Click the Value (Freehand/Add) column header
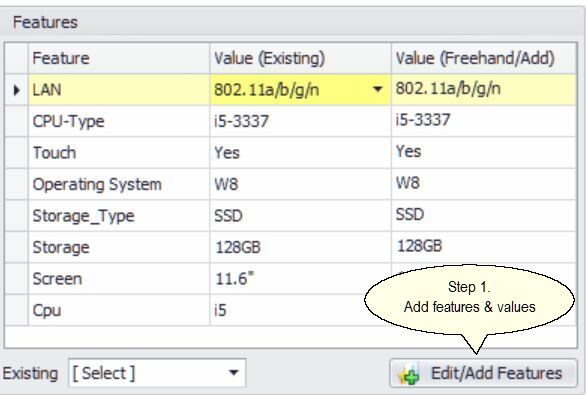This screenshot has width=587, height=395. [483, 58]
